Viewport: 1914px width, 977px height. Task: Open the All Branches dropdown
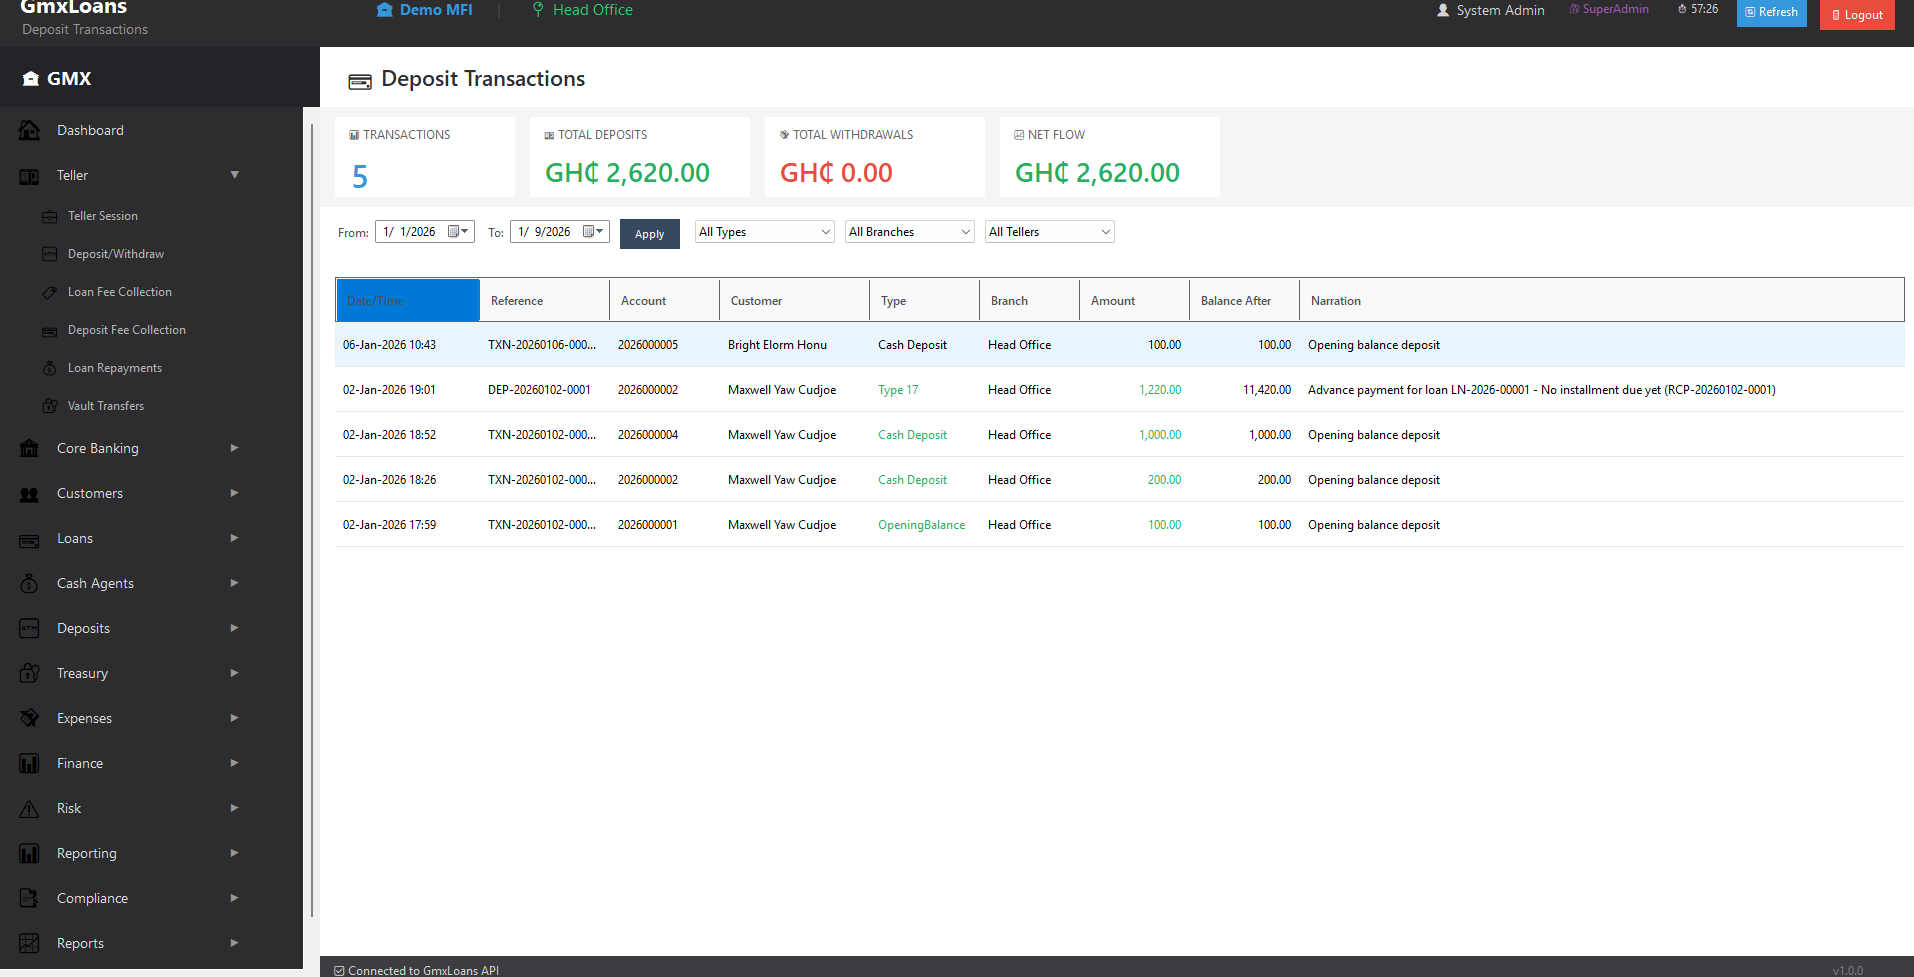click(910, 232)
